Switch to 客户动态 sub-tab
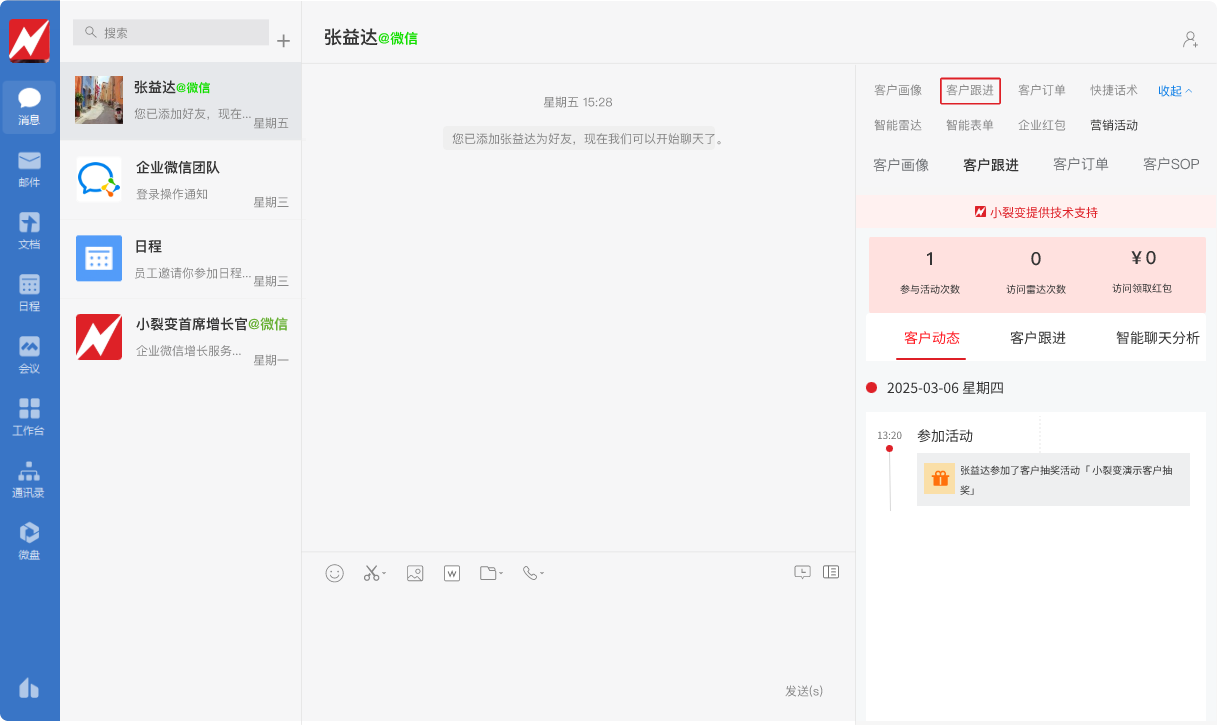 (932, 338)
